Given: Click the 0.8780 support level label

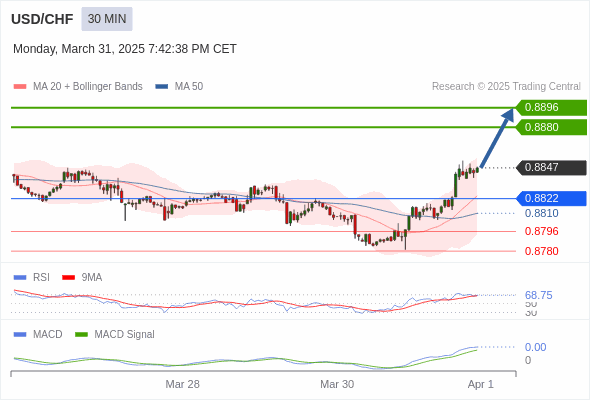Looking at the screenshot, I should 541,251.
